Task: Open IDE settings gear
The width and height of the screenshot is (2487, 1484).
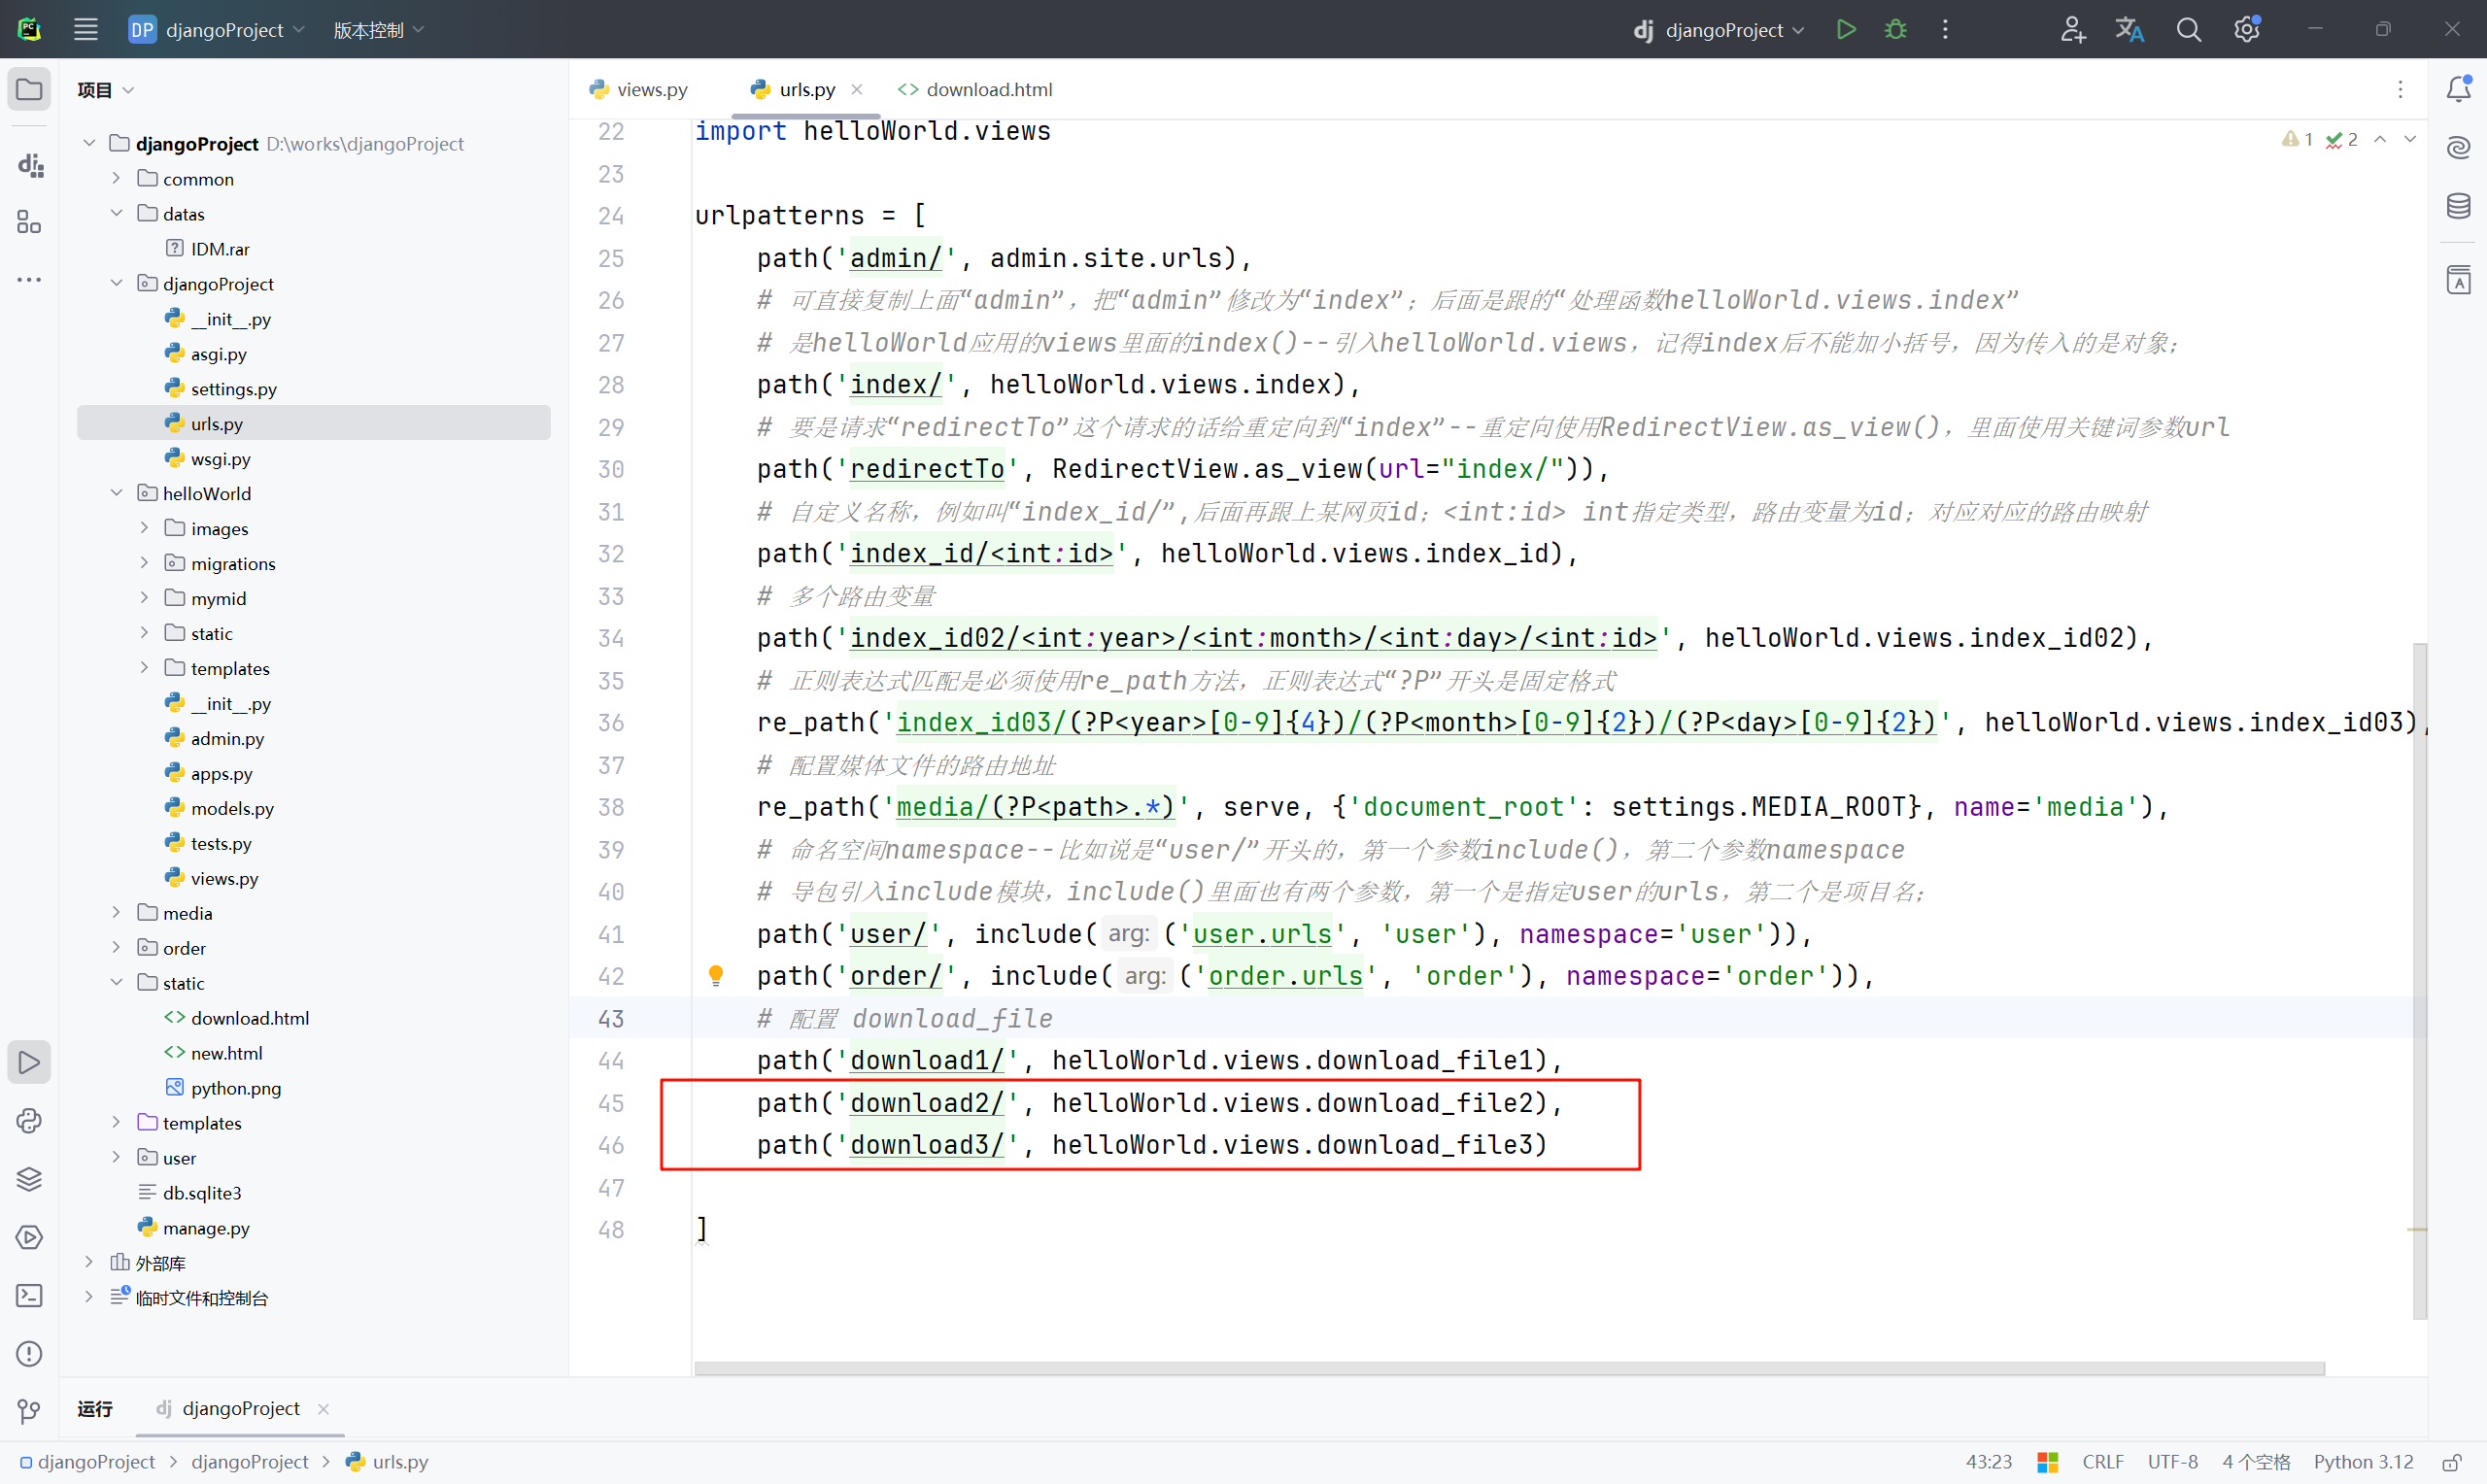Action: 2247,29
